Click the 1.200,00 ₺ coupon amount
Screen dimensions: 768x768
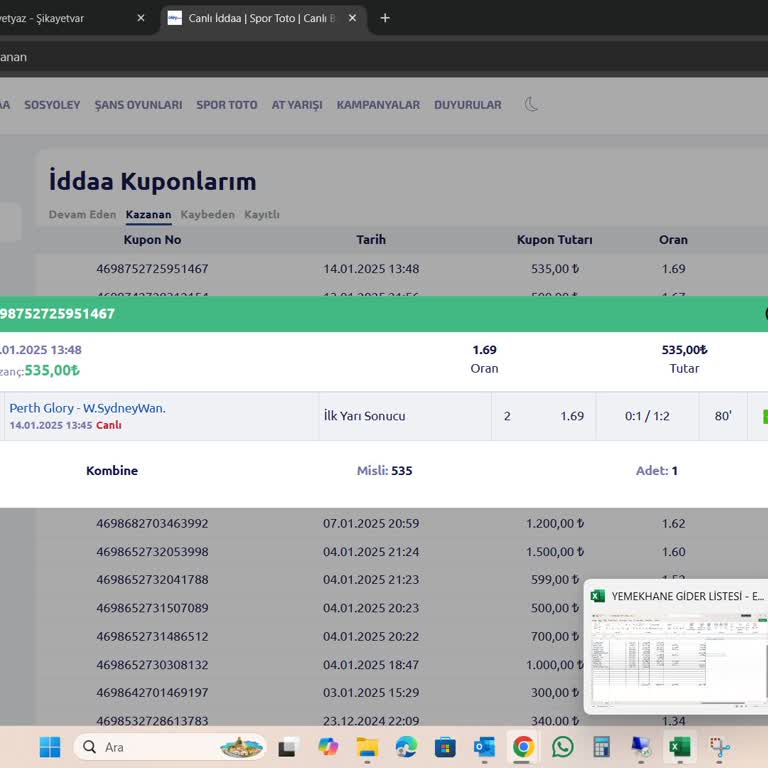coord(555,523)
